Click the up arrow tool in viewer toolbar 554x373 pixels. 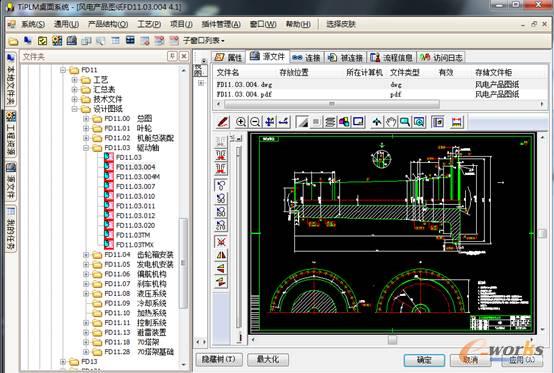pos(377,122)
